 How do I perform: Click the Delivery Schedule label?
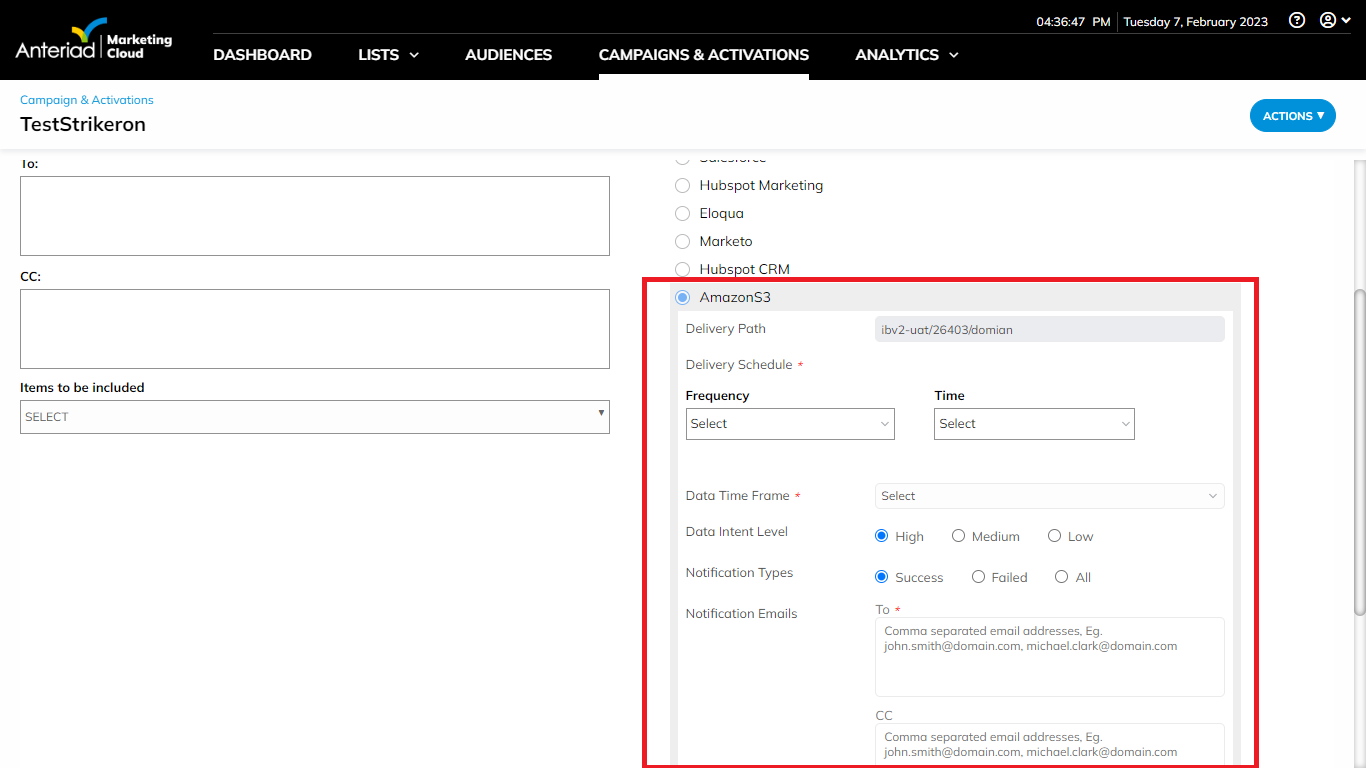(739, 365)
